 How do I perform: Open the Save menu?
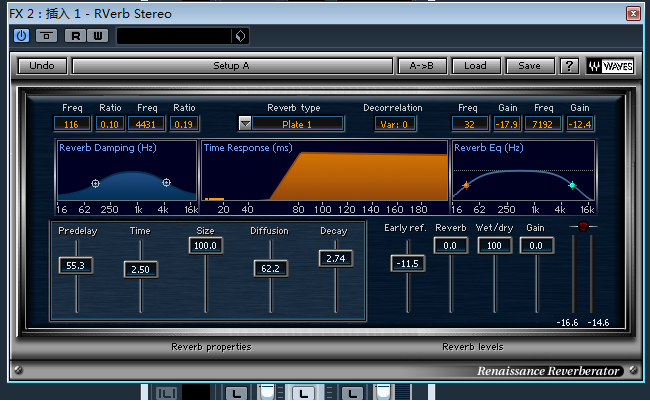[x=530, y=66]
